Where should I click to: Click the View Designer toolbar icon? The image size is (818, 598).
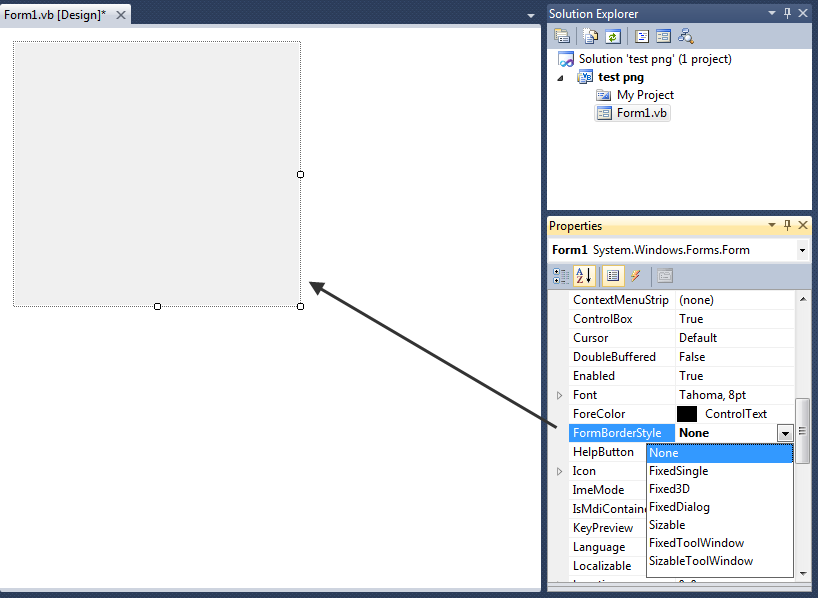663,36
